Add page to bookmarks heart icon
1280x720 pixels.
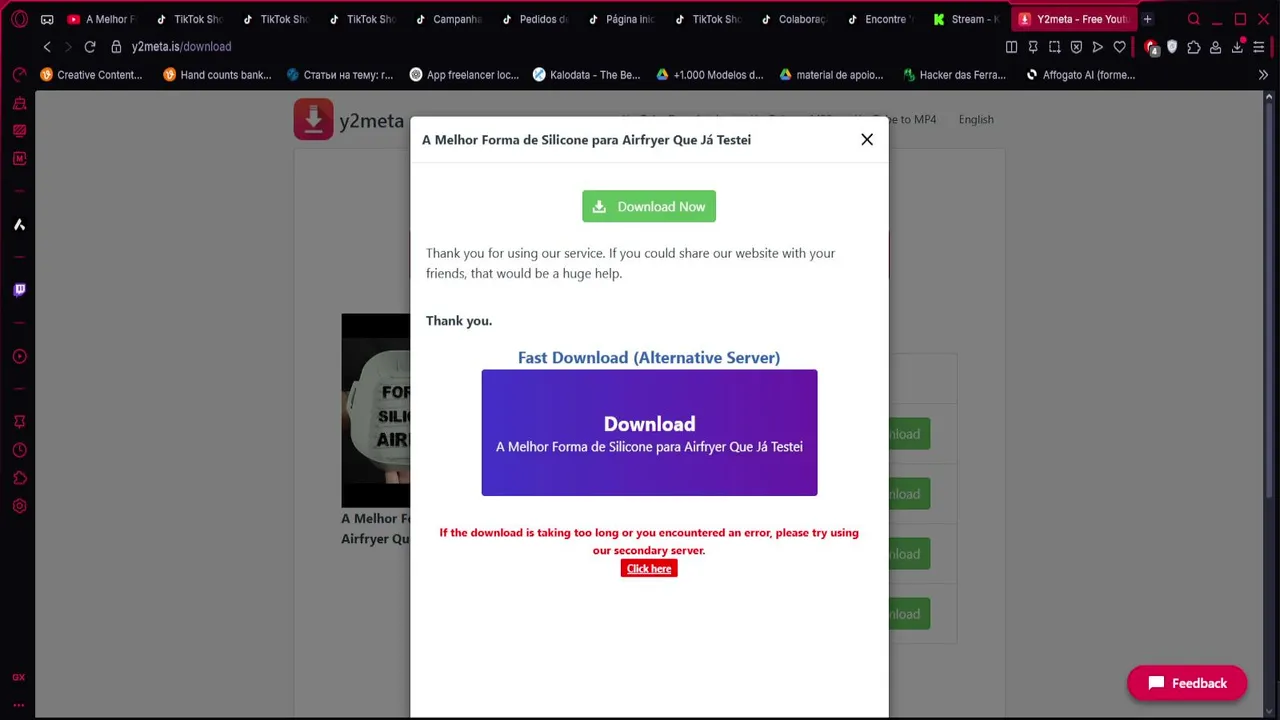click(x=1120, y=47)
